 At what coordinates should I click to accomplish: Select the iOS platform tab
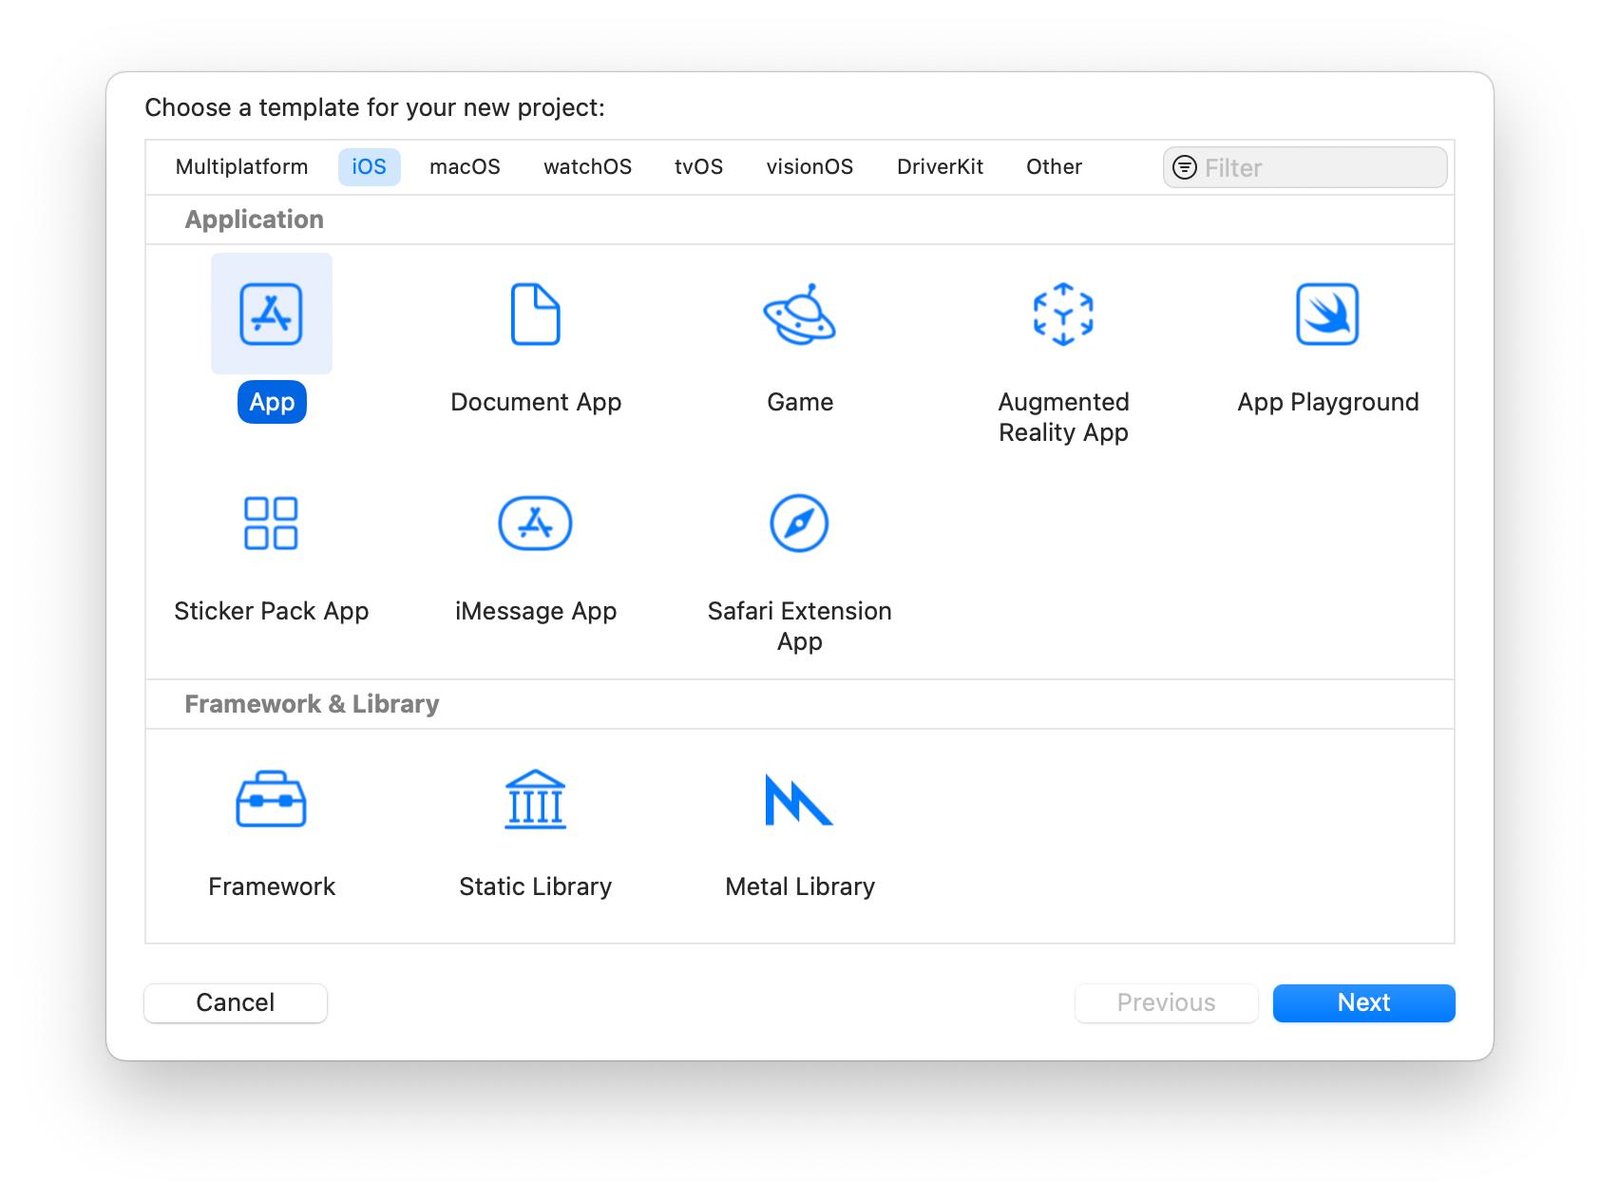click(369, 167)
